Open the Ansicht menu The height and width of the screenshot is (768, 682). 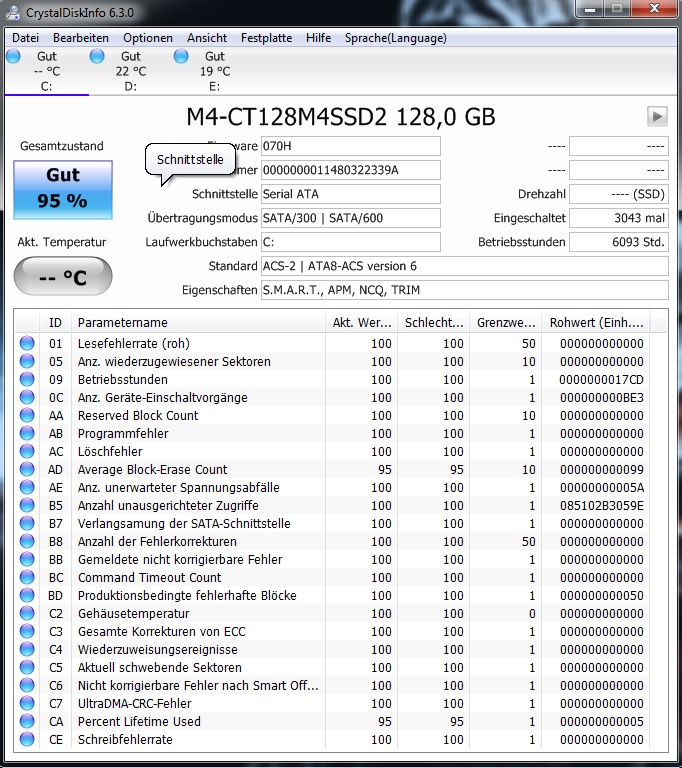click(x=207, y=38)
